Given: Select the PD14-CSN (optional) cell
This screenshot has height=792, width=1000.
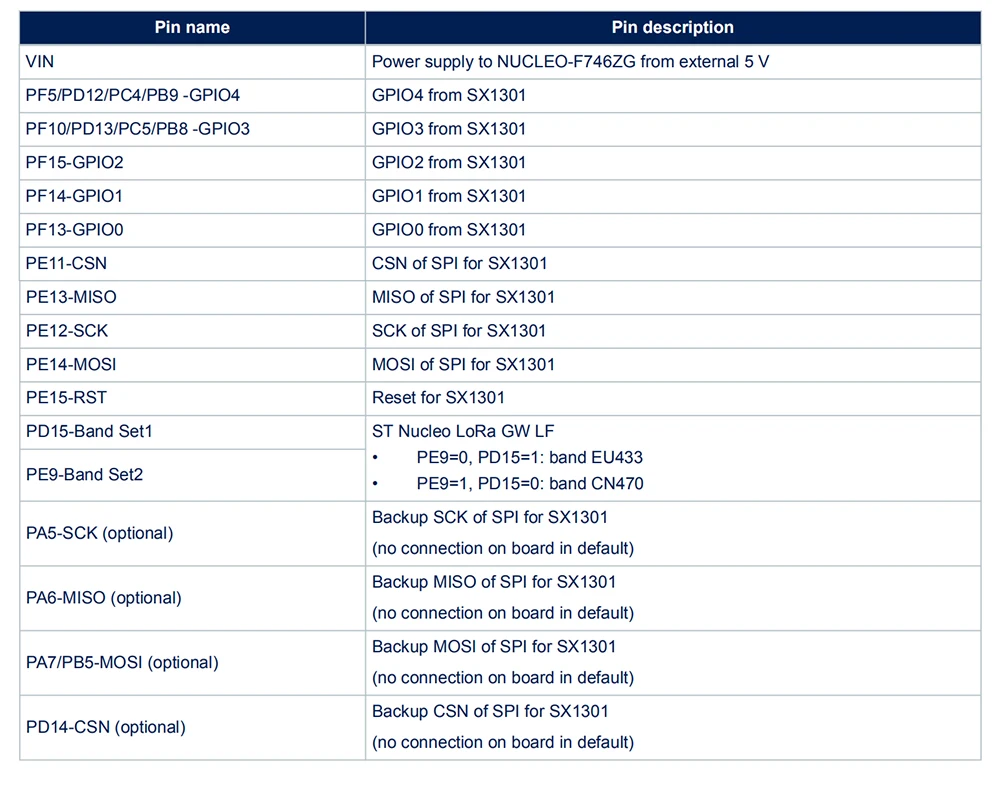Looking at the screenshot, I should pos(105,727).
